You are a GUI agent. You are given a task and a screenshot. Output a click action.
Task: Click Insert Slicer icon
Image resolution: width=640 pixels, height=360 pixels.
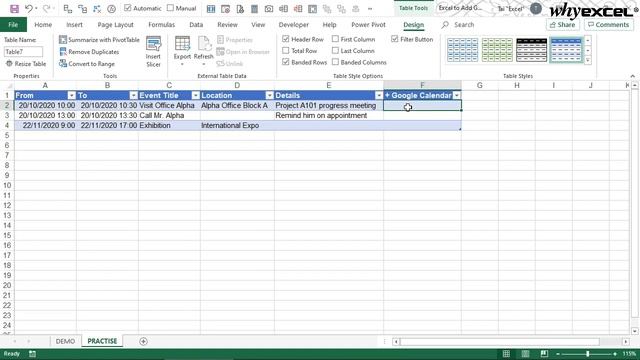click(153, 52)
